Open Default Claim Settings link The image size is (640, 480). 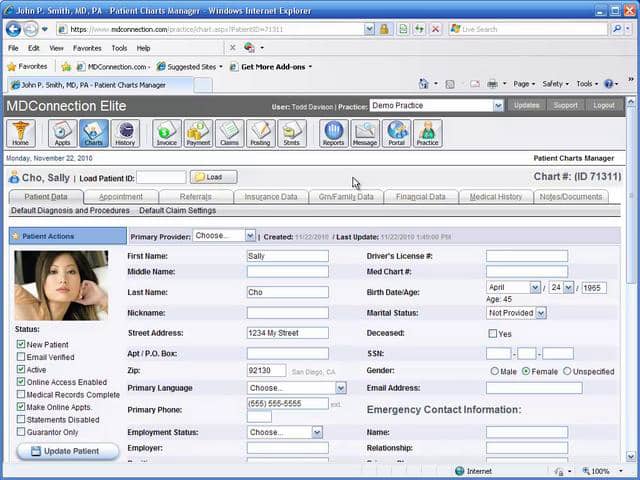[x=178, y=211]
